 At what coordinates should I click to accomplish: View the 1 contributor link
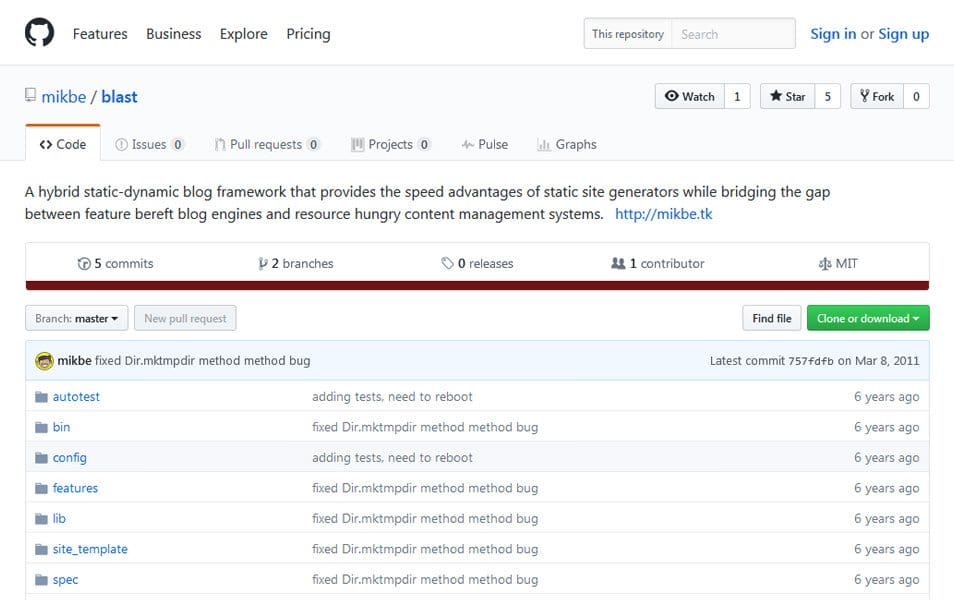(658, 263)
